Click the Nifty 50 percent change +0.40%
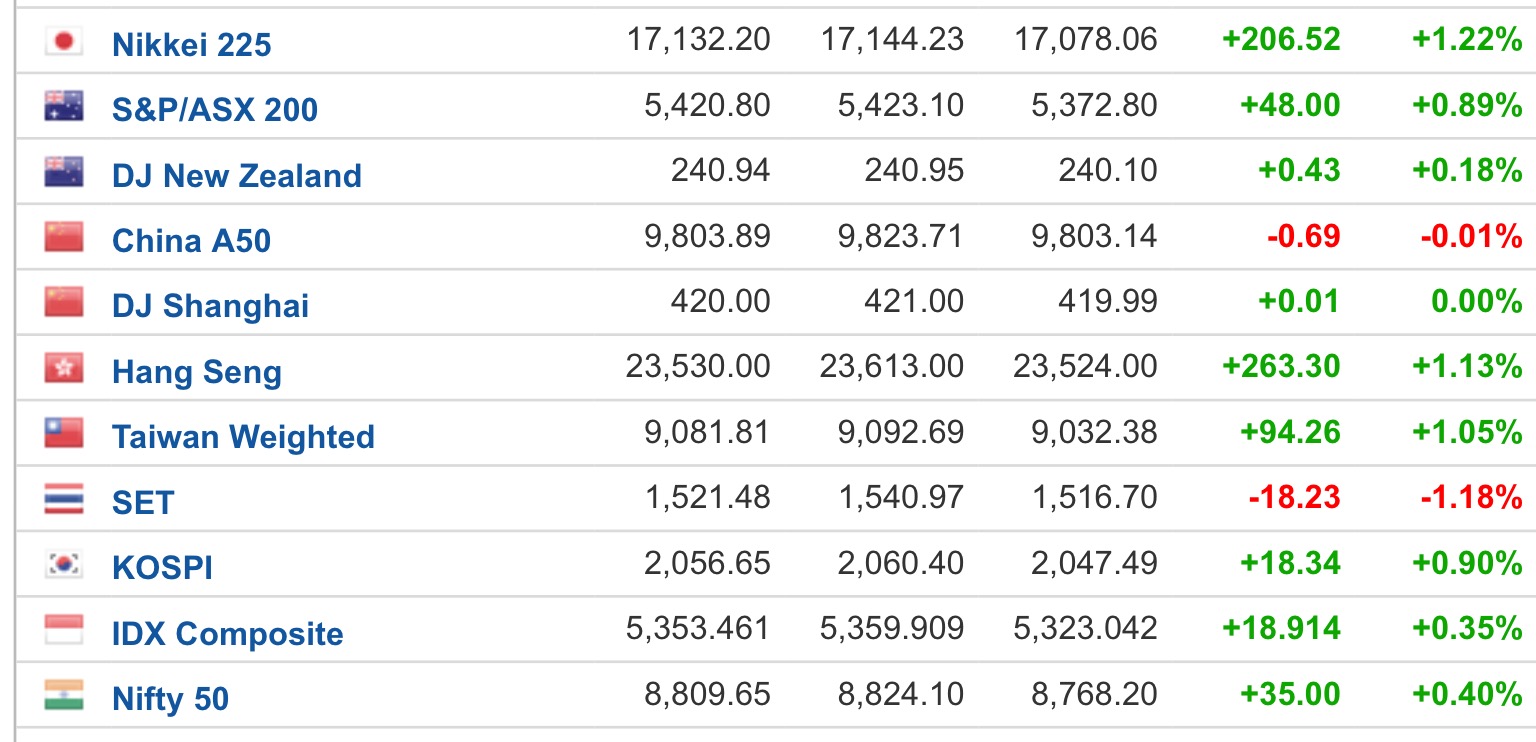 (x=1466, y=693)
